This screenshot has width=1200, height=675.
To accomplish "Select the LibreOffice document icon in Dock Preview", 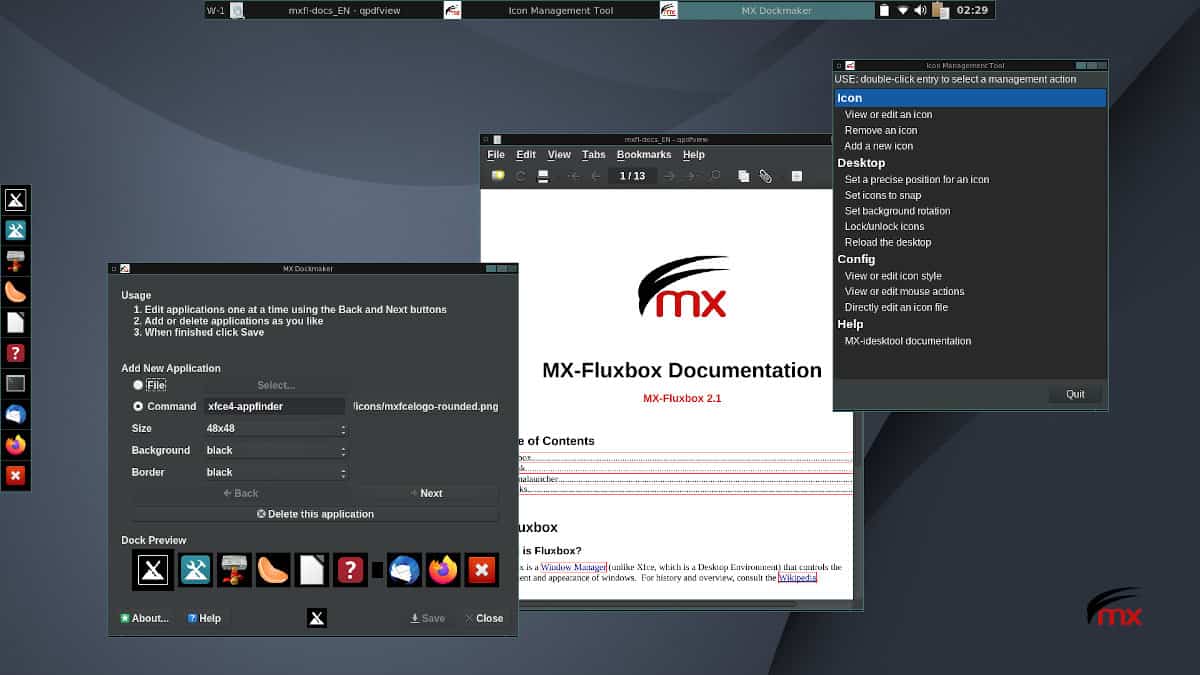I will coord(311,570).
